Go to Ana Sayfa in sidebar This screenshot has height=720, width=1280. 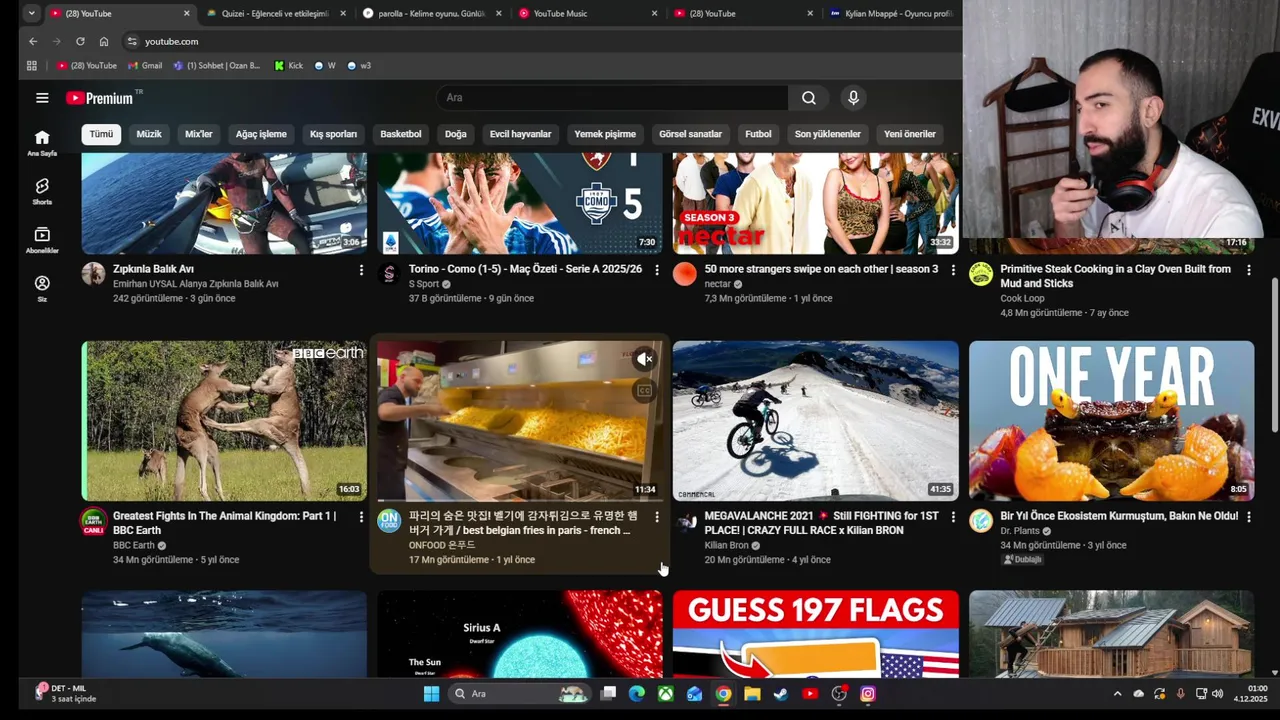tap(42, 143)
